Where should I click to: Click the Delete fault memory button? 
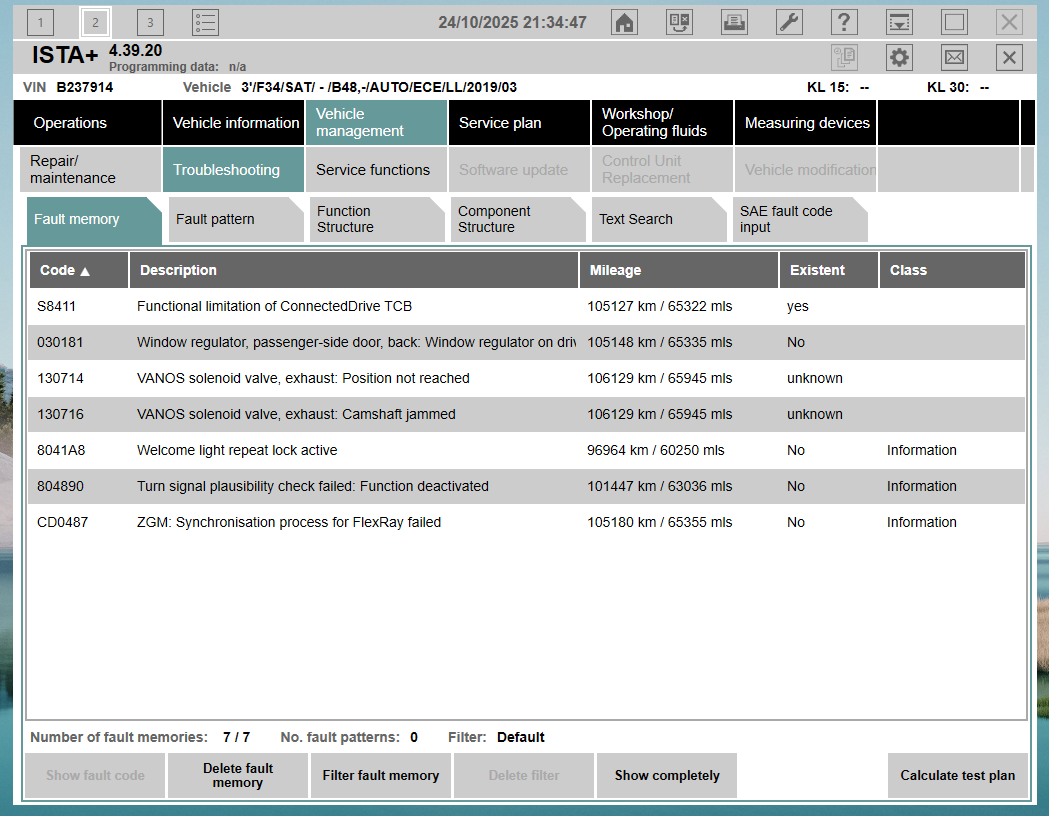(238, 775)
